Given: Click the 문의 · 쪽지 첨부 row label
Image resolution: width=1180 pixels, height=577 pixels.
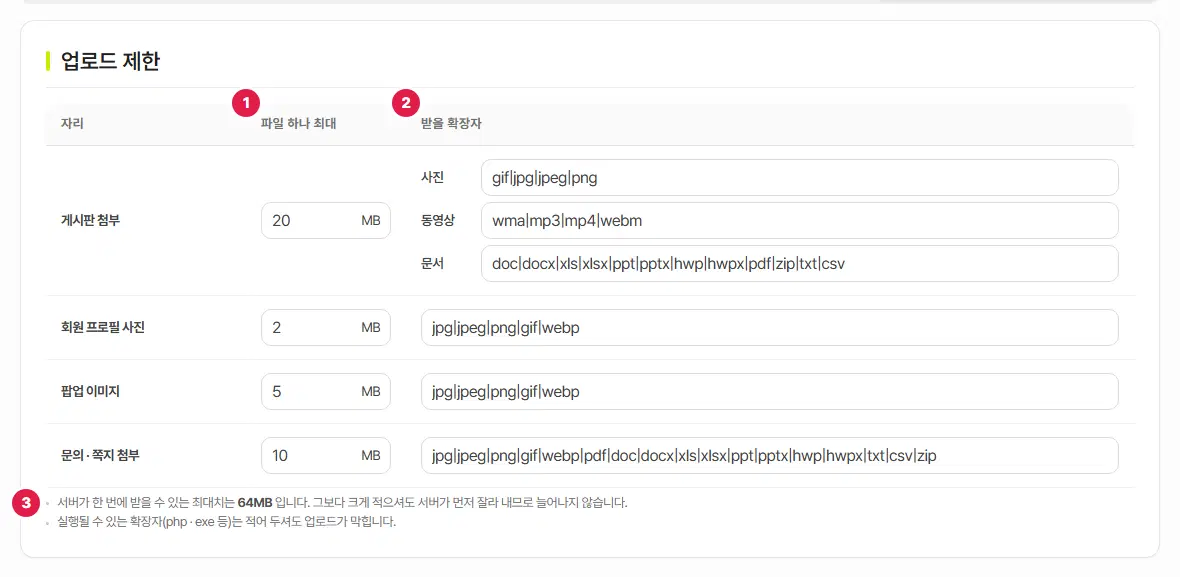Looking at the screenshot, I should (x=100, y=455).
